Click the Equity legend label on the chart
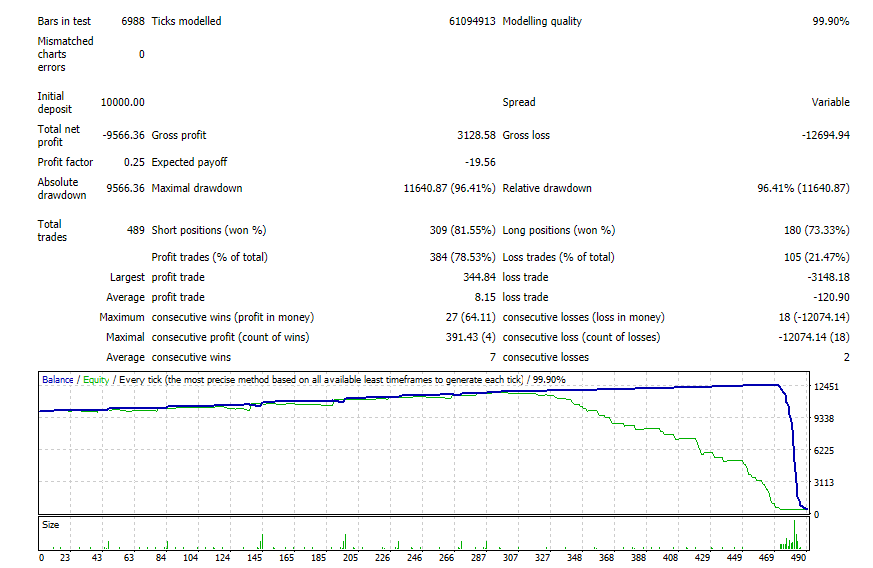Screen dimensions: 873x568 coord(96,380)
